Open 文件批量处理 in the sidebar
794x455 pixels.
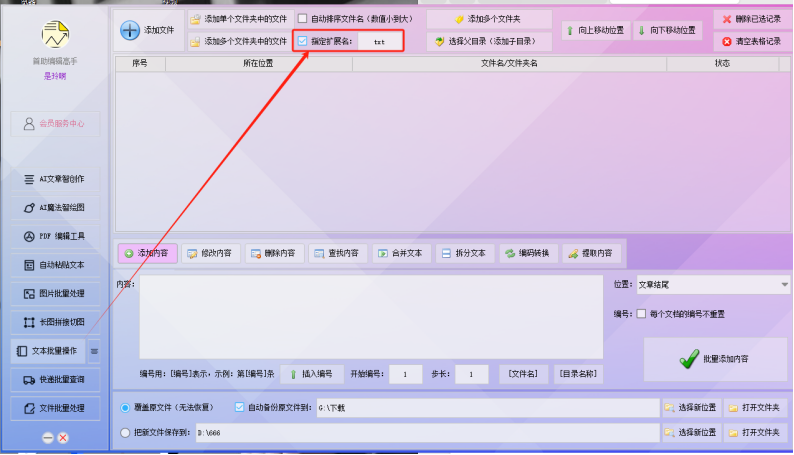point(55,408)
